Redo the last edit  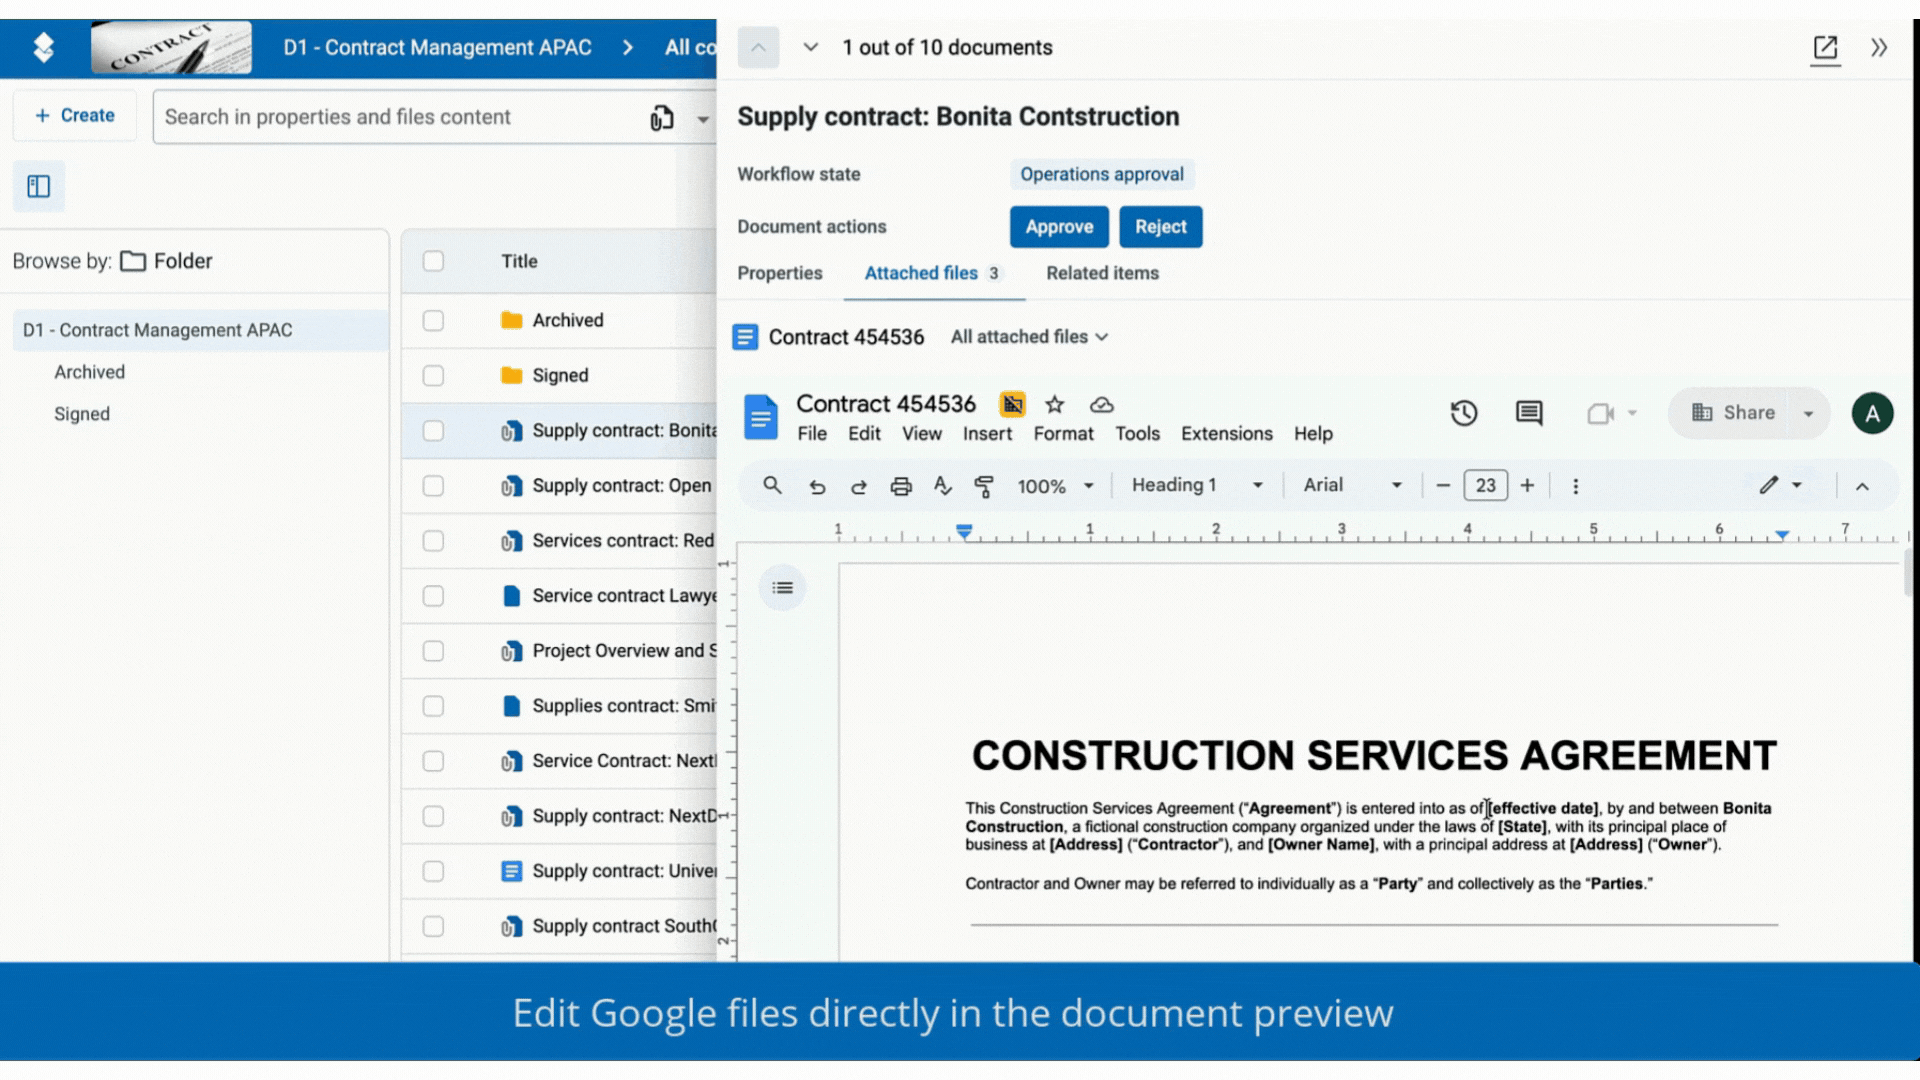(x=859, y=487)
